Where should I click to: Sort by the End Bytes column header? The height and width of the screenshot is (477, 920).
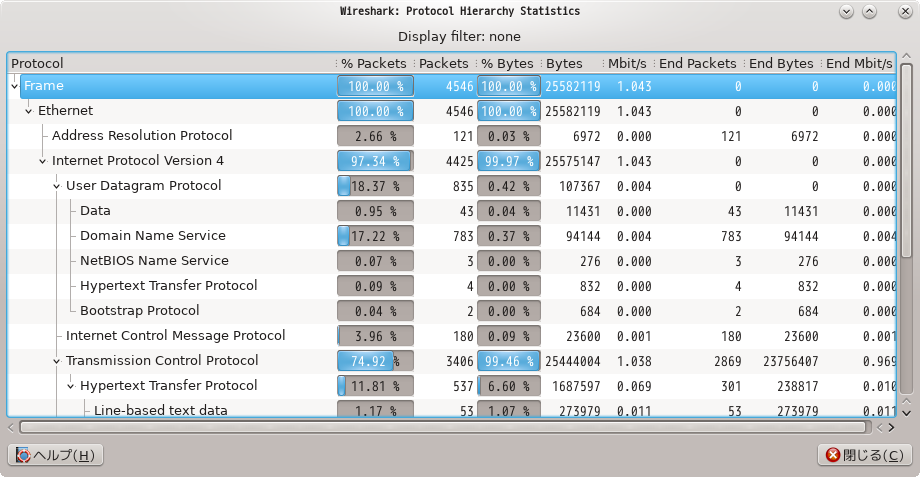[x=782, y=63]
